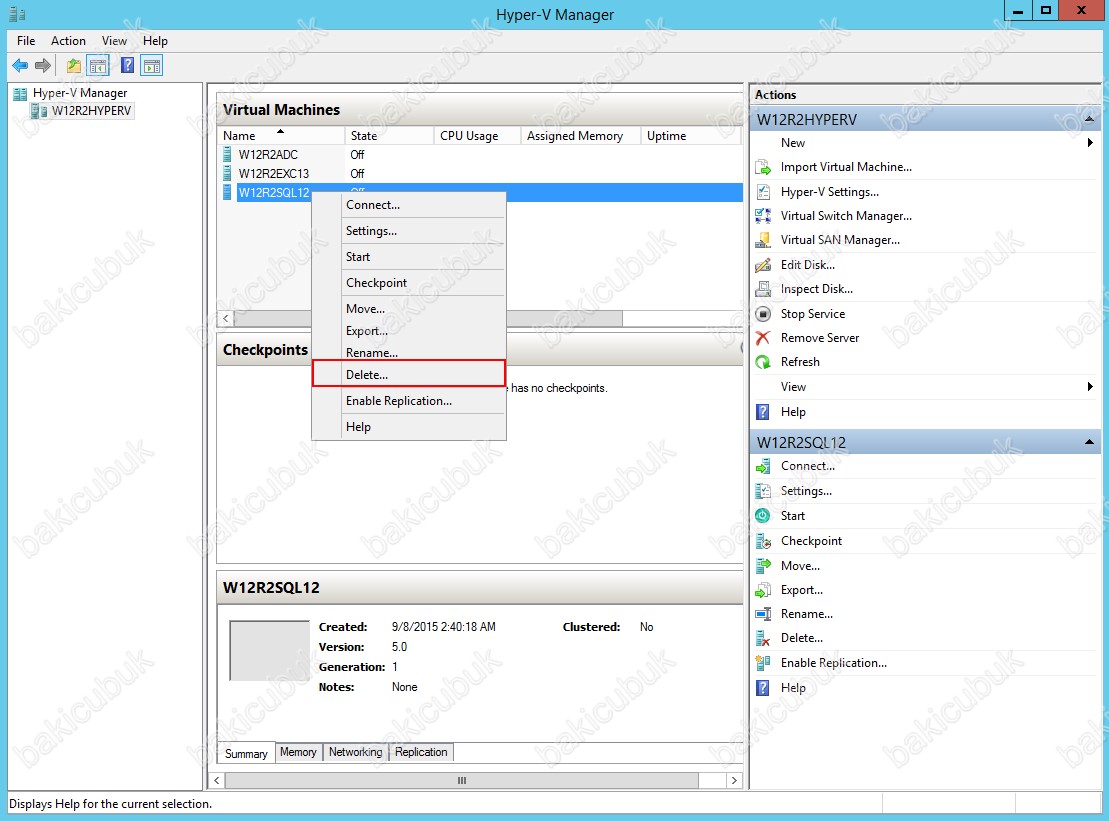This screenshot has width=1109, height=821.
Task: Click the Show/Hide Action Pane toolbar icon
Action: point(151,66)
